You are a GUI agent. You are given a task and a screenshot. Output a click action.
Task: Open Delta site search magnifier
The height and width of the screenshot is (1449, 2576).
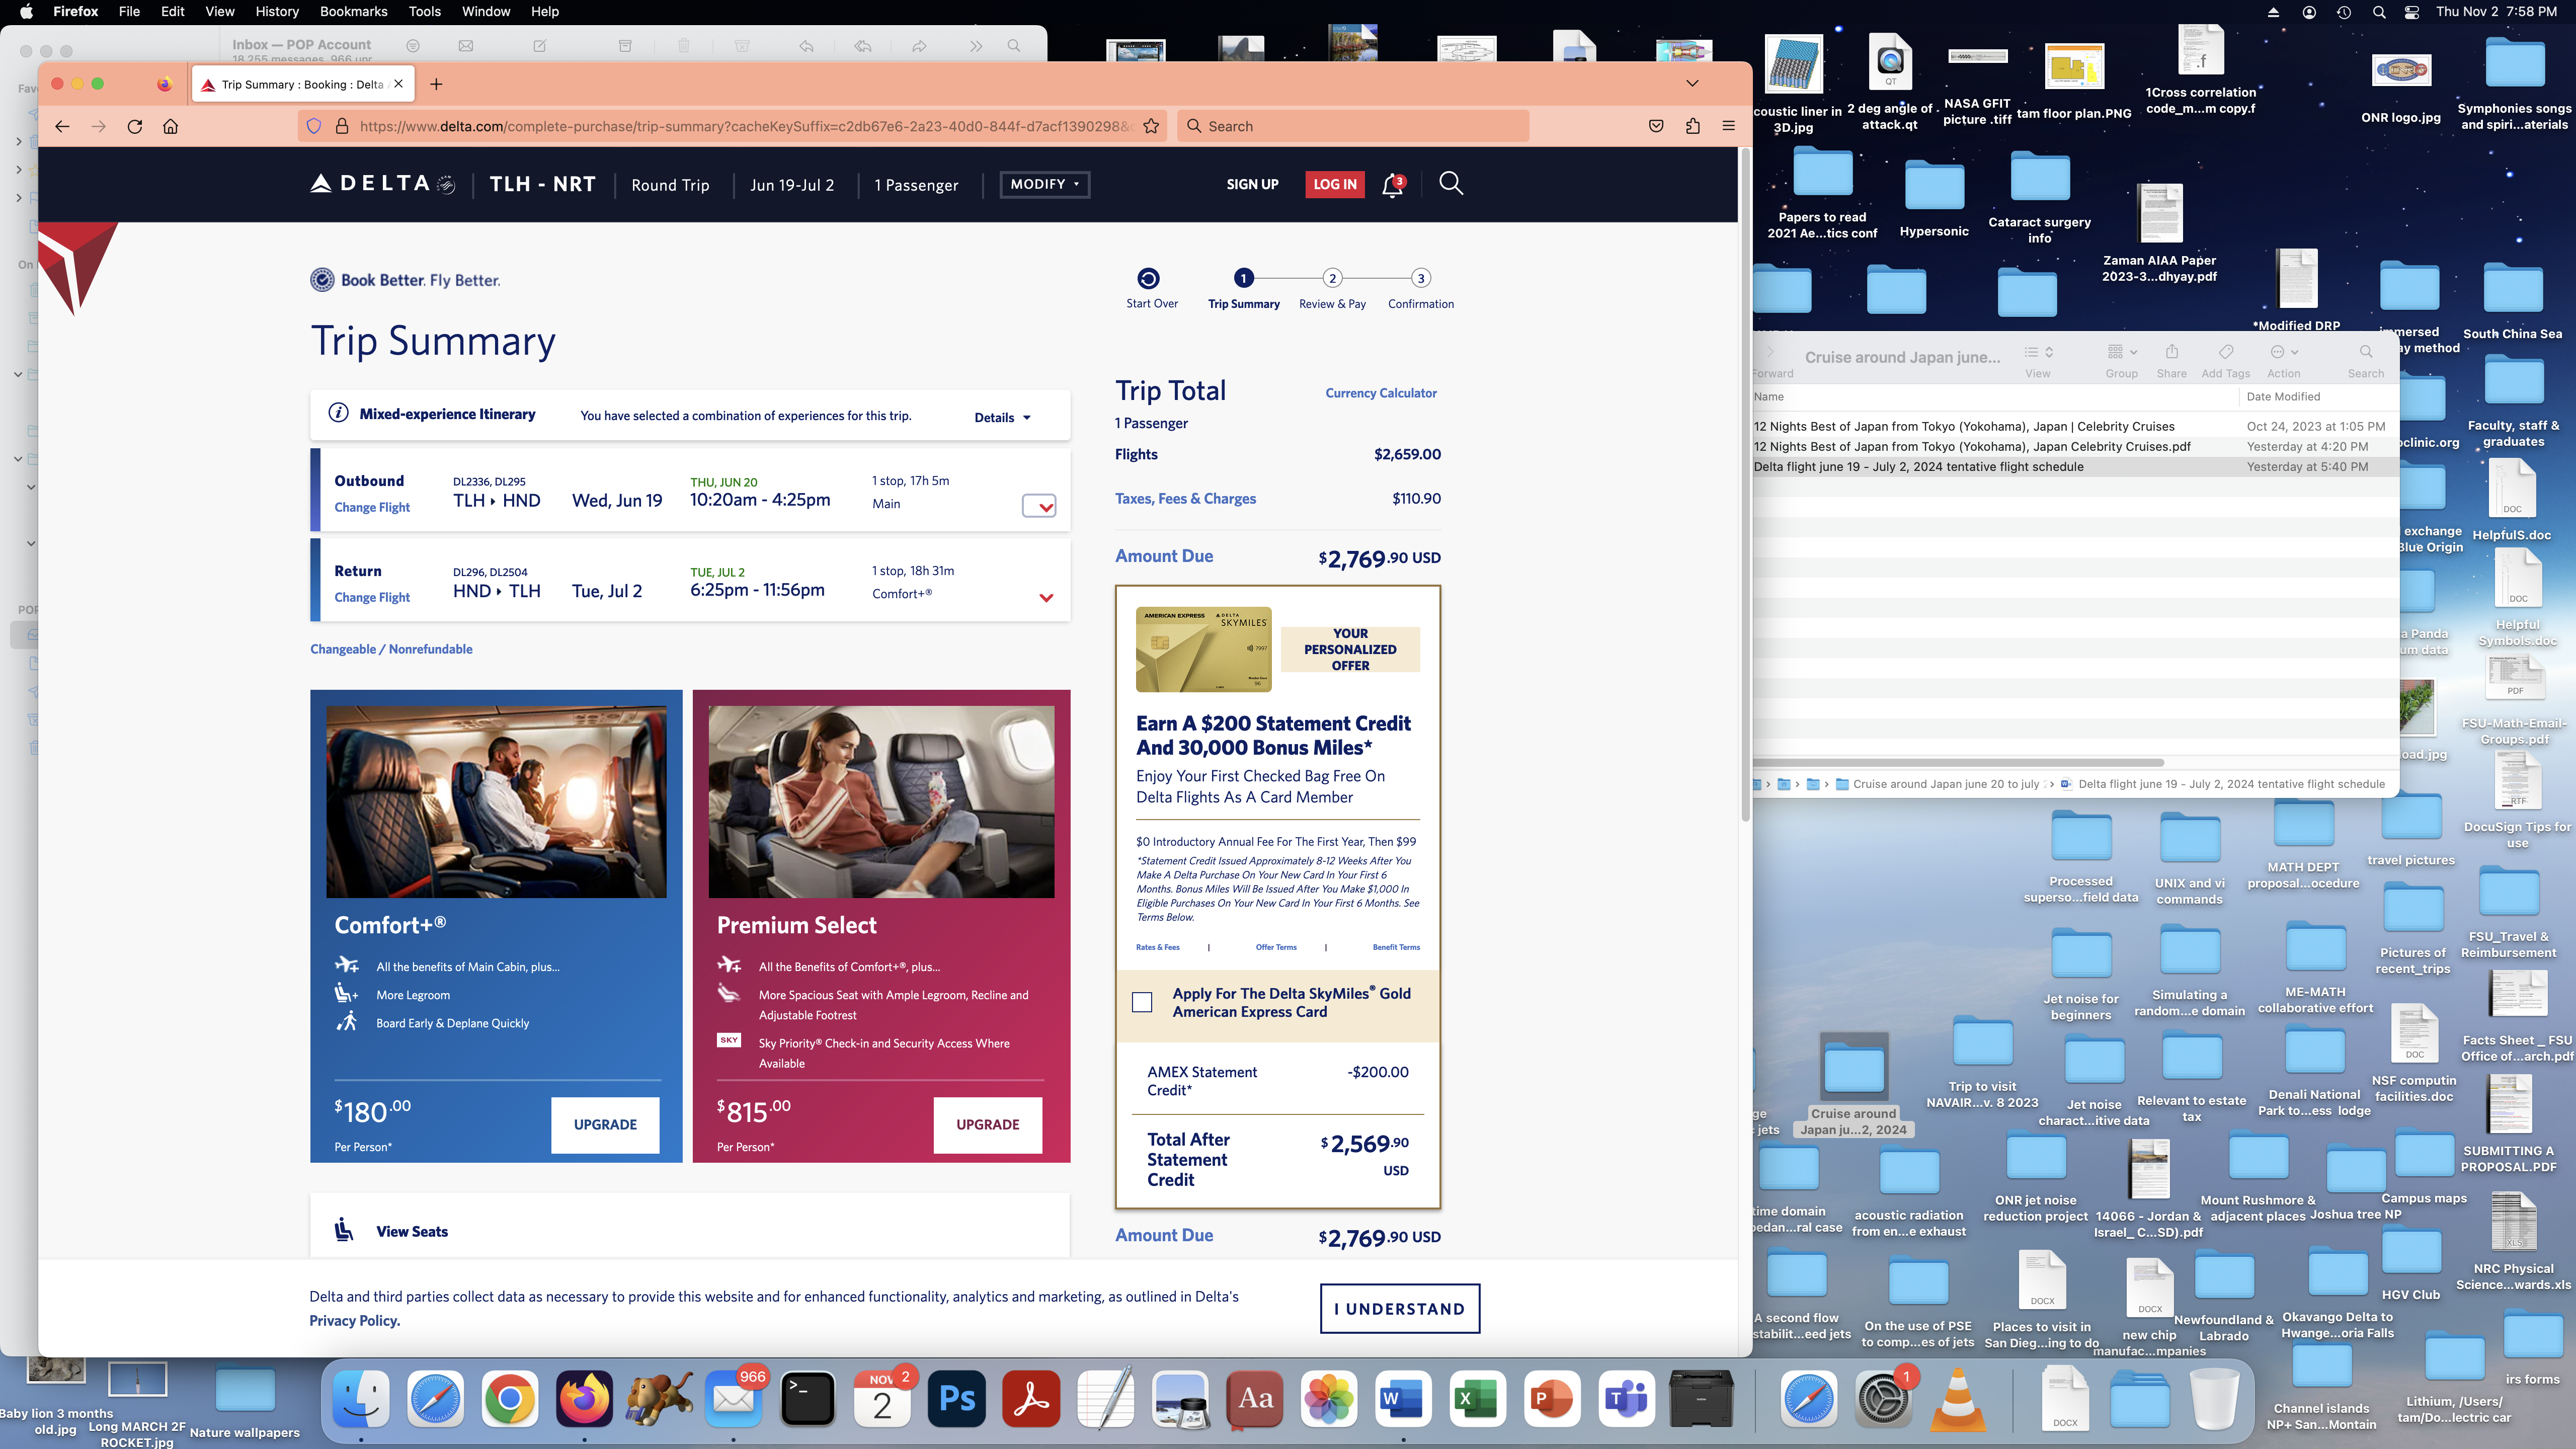click(1451, 183)
